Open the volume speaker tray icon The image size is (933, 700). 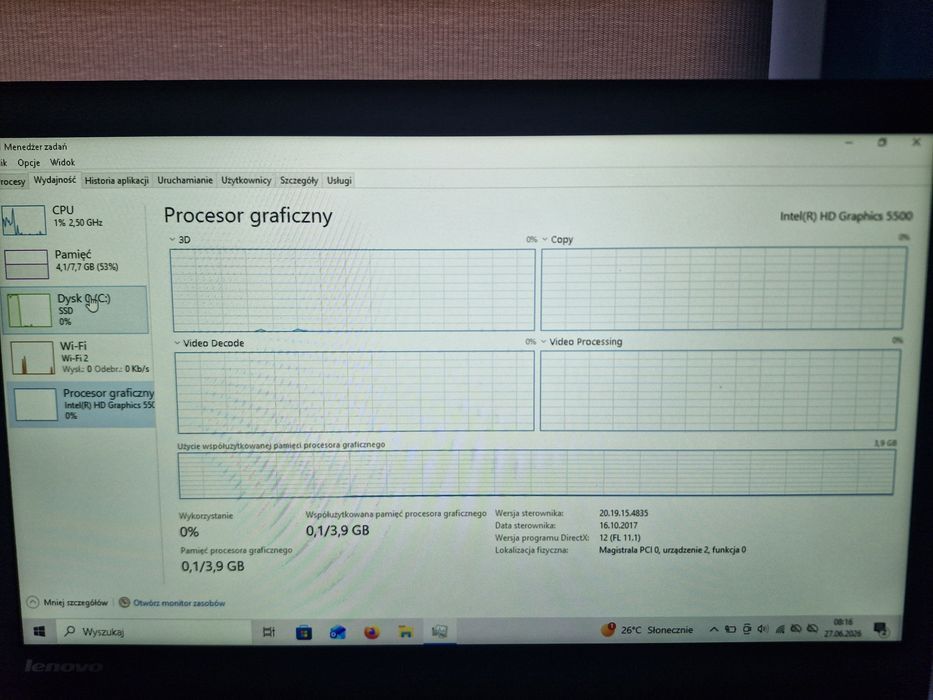(763, 629)
